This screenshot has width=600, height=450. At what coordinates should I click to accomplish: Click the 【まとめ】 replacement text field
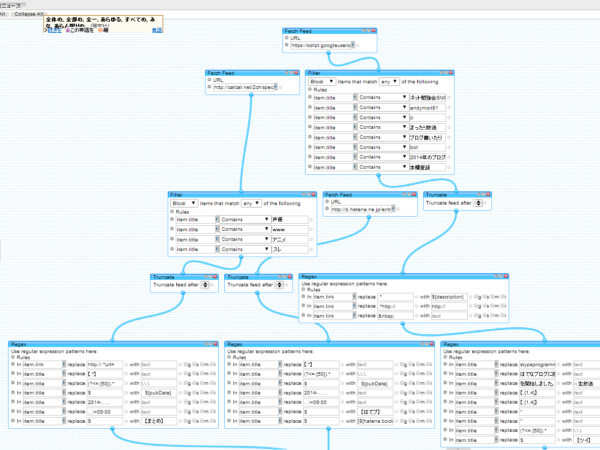point(159,421)
